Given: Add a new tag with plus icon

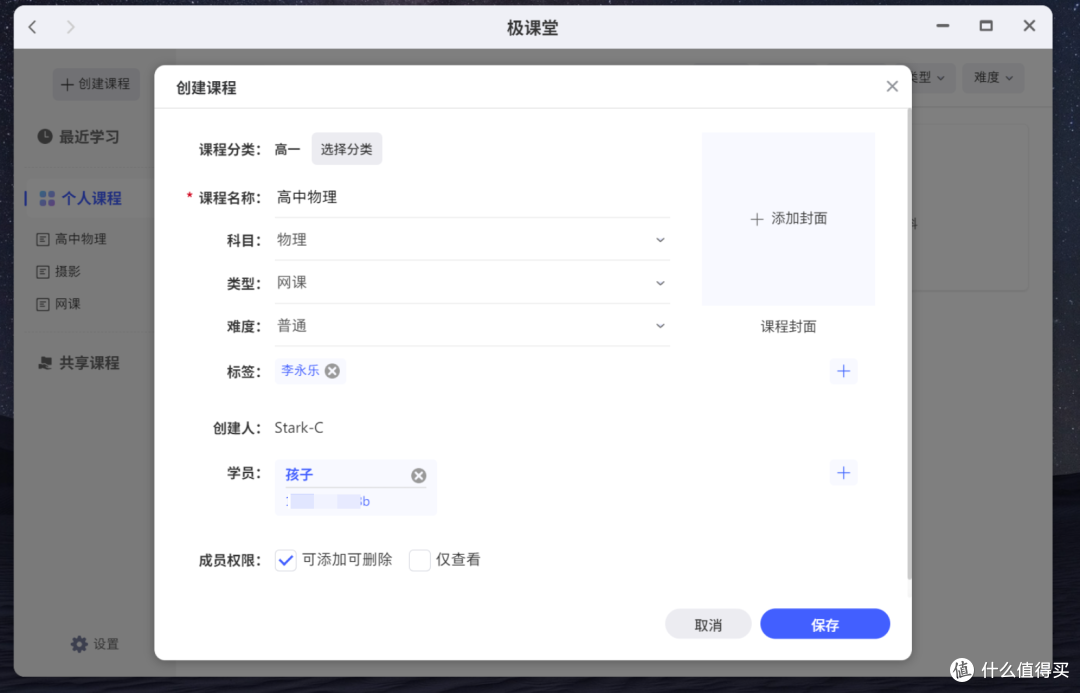Looking at the screenshot, I should (x=843, y=371).
